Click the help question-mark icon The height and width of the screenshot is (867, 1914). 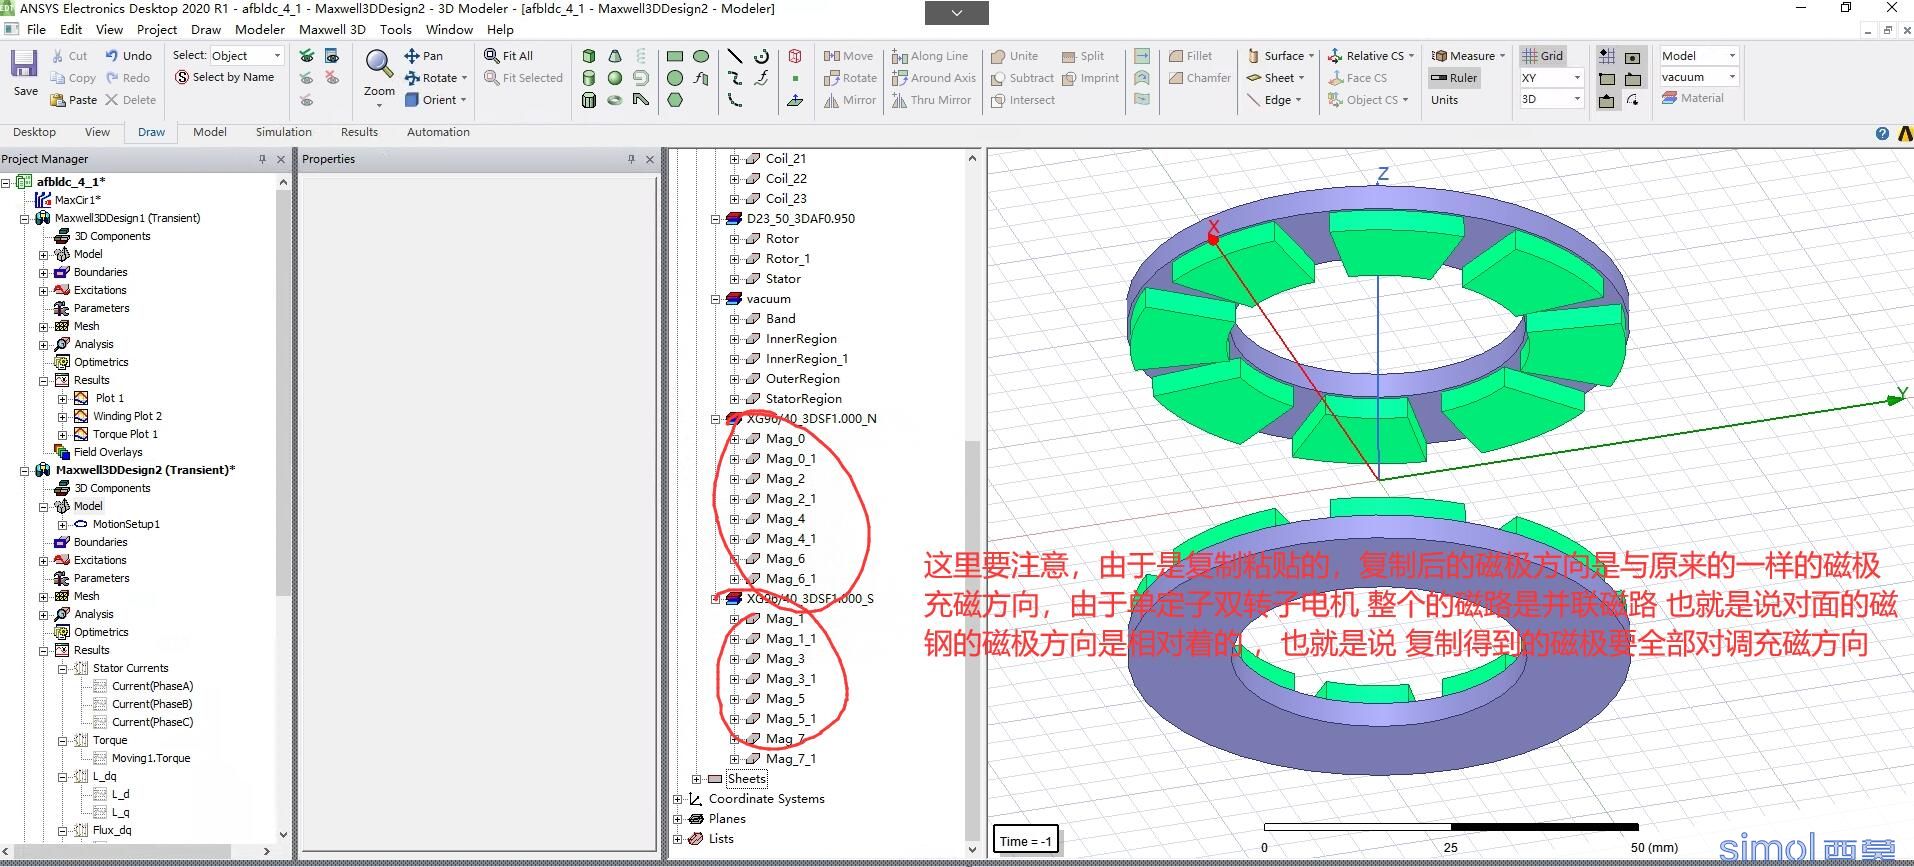tap(1882, 133)
